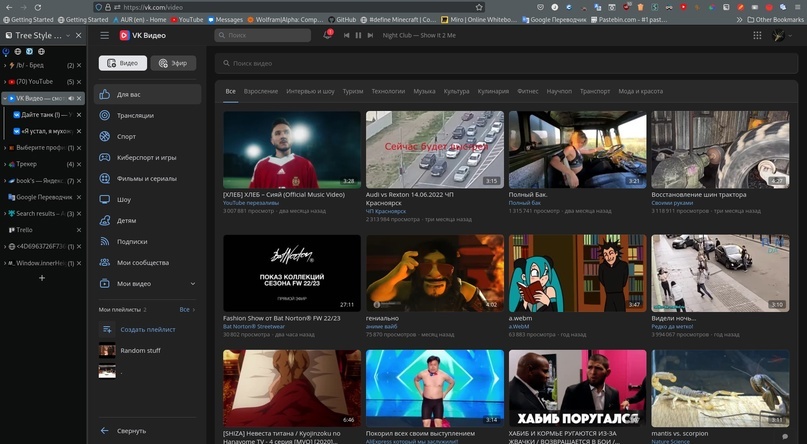This screenshot has width=807, height=444.
Task: Go to Подписки in sidebar
Action: (x=131, y=241)
